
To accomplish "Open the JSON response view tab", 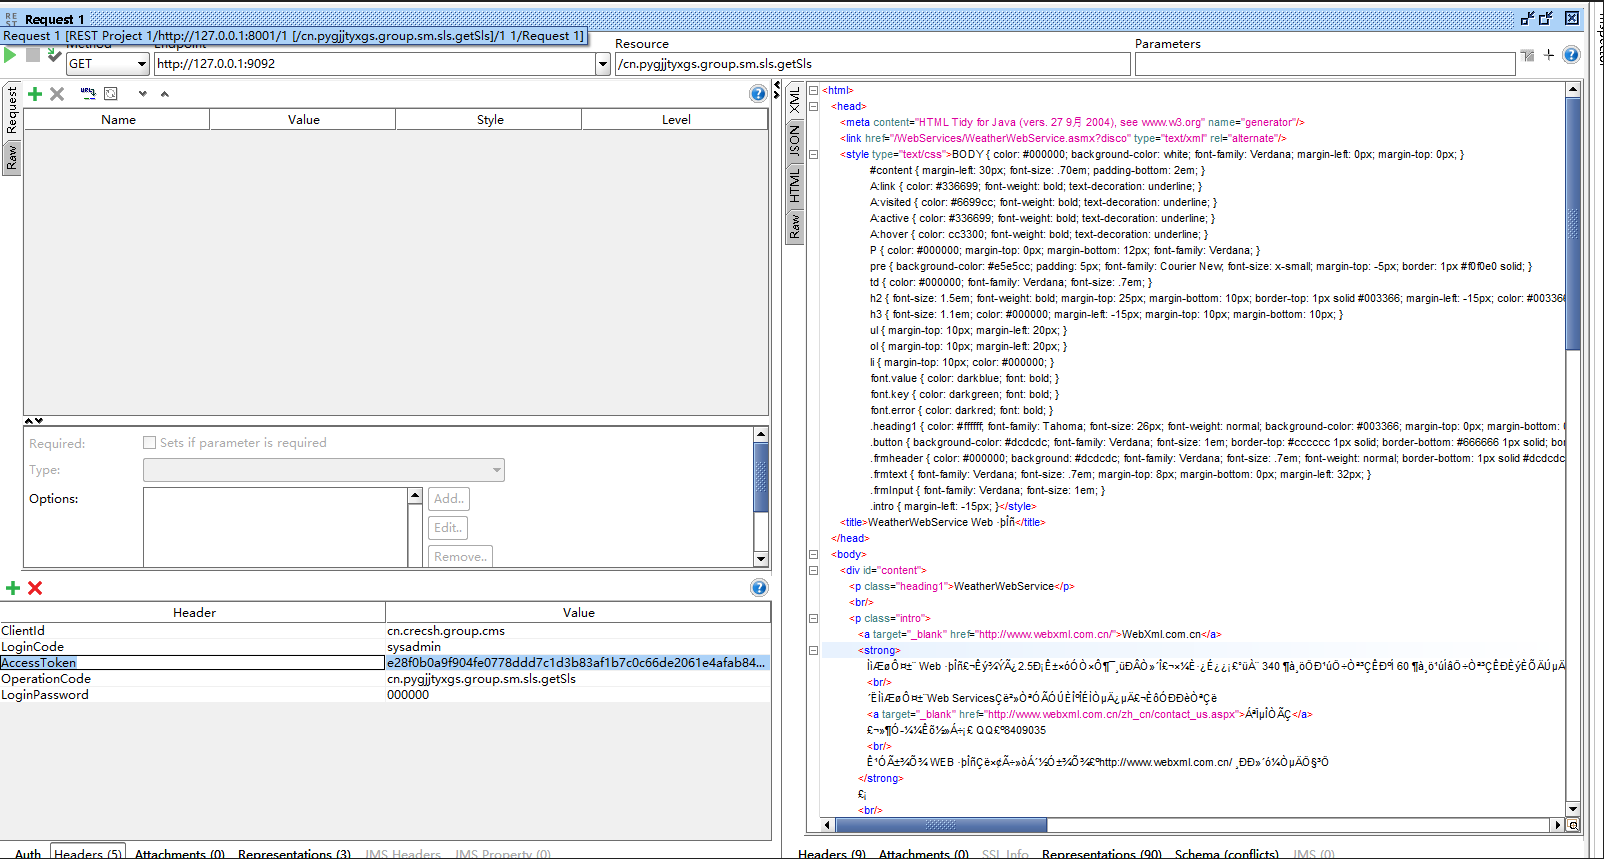I will [x=795, y=140].
